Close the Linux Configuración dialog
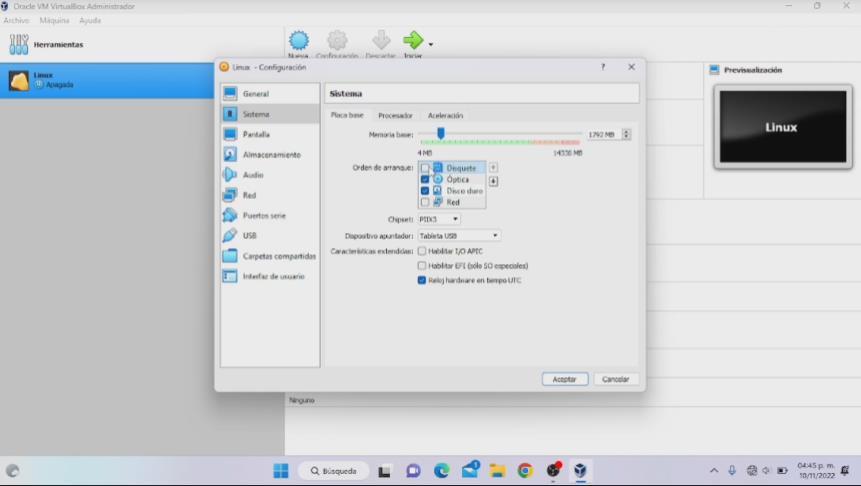861x486 pixels. (x=631, y=67)
